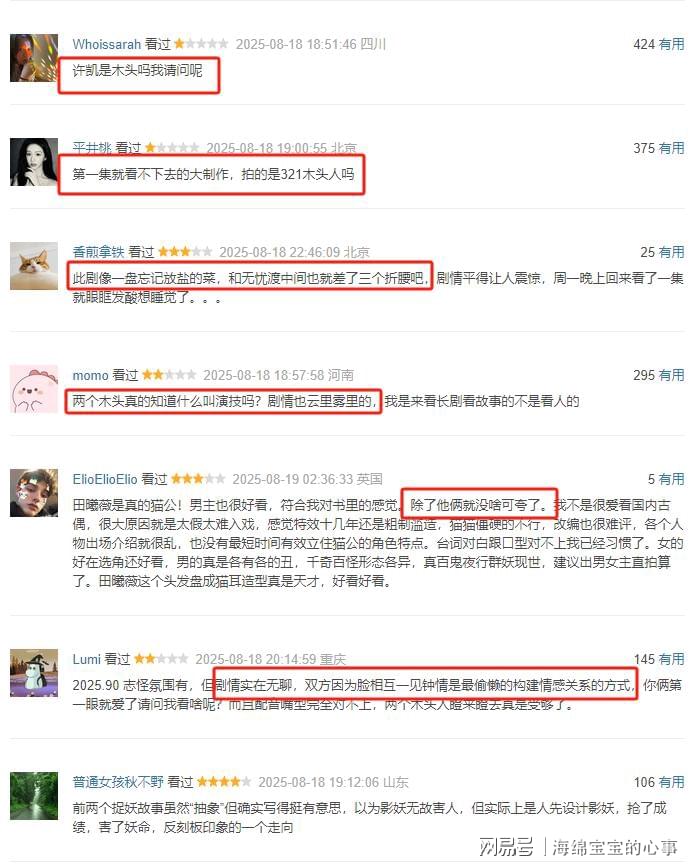This screenshot has width=696, height=867.
Task: Open the cat avatar of 香煎拿铁
Action: 34,266
